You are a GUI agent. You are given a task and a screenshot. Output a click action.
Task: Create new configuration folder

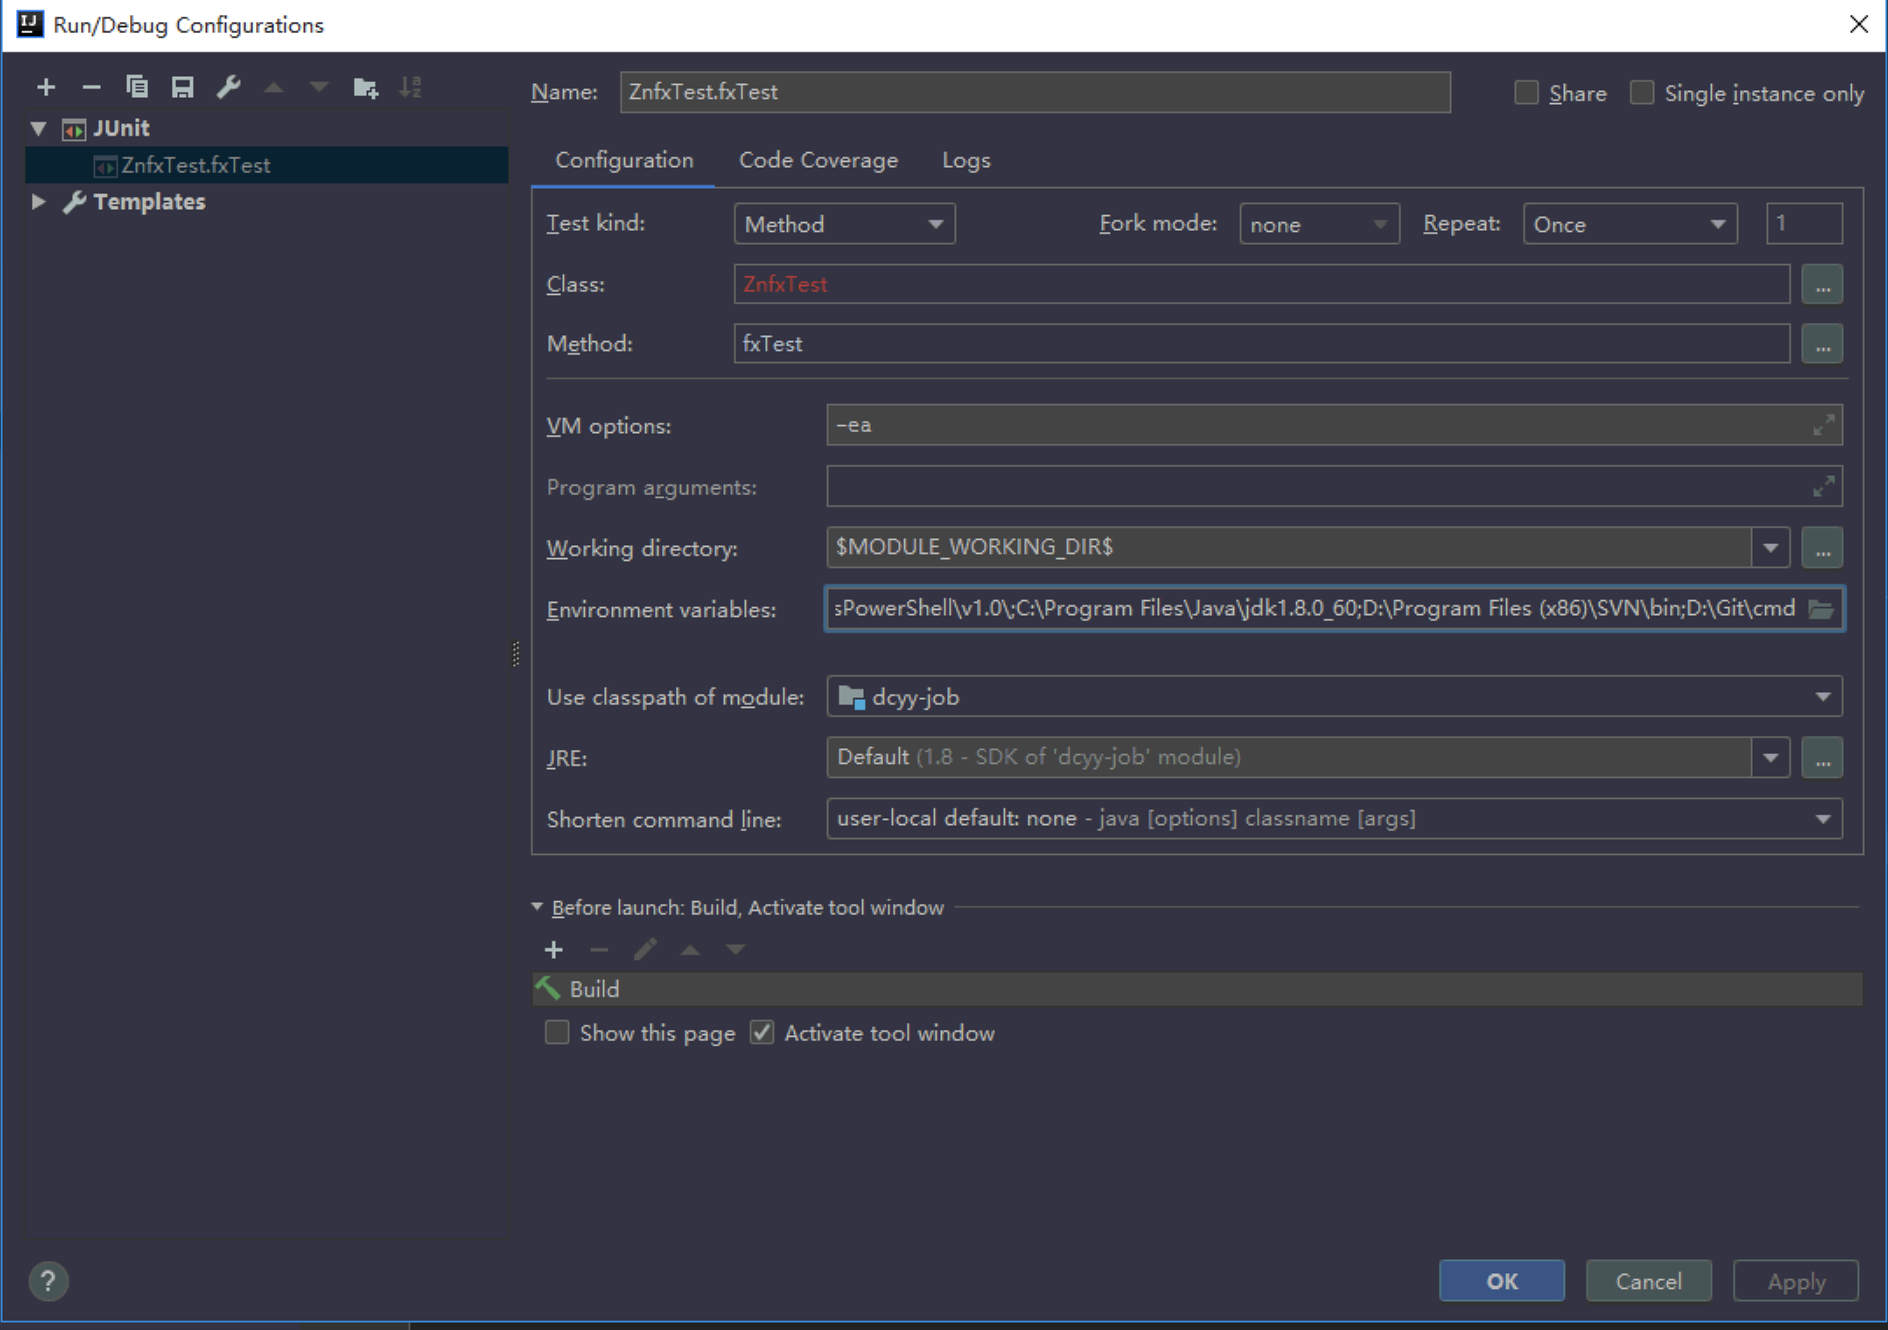(x=366, y=88)
